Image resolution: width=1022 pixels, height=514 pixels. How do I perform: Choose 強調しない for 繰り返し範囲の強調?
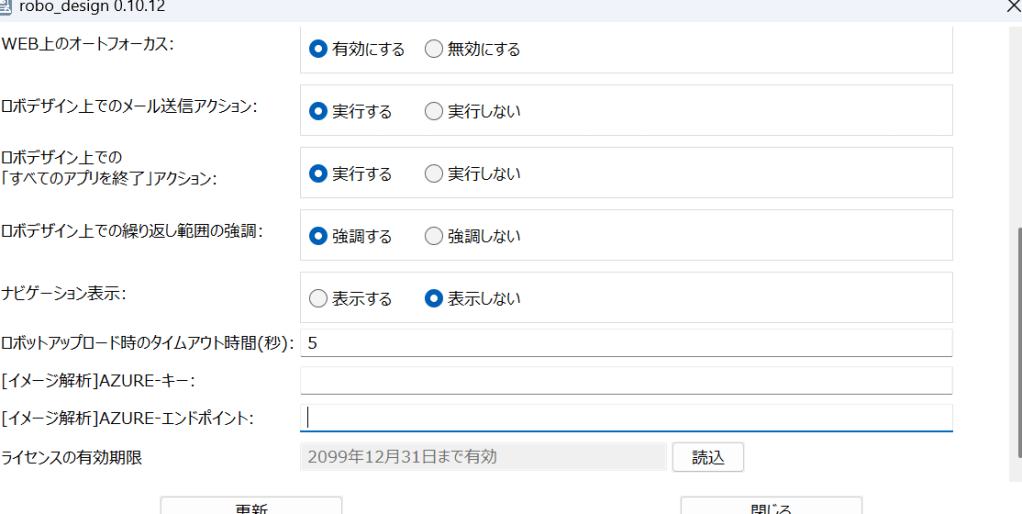pyautogui.click(x=434, y=236)
